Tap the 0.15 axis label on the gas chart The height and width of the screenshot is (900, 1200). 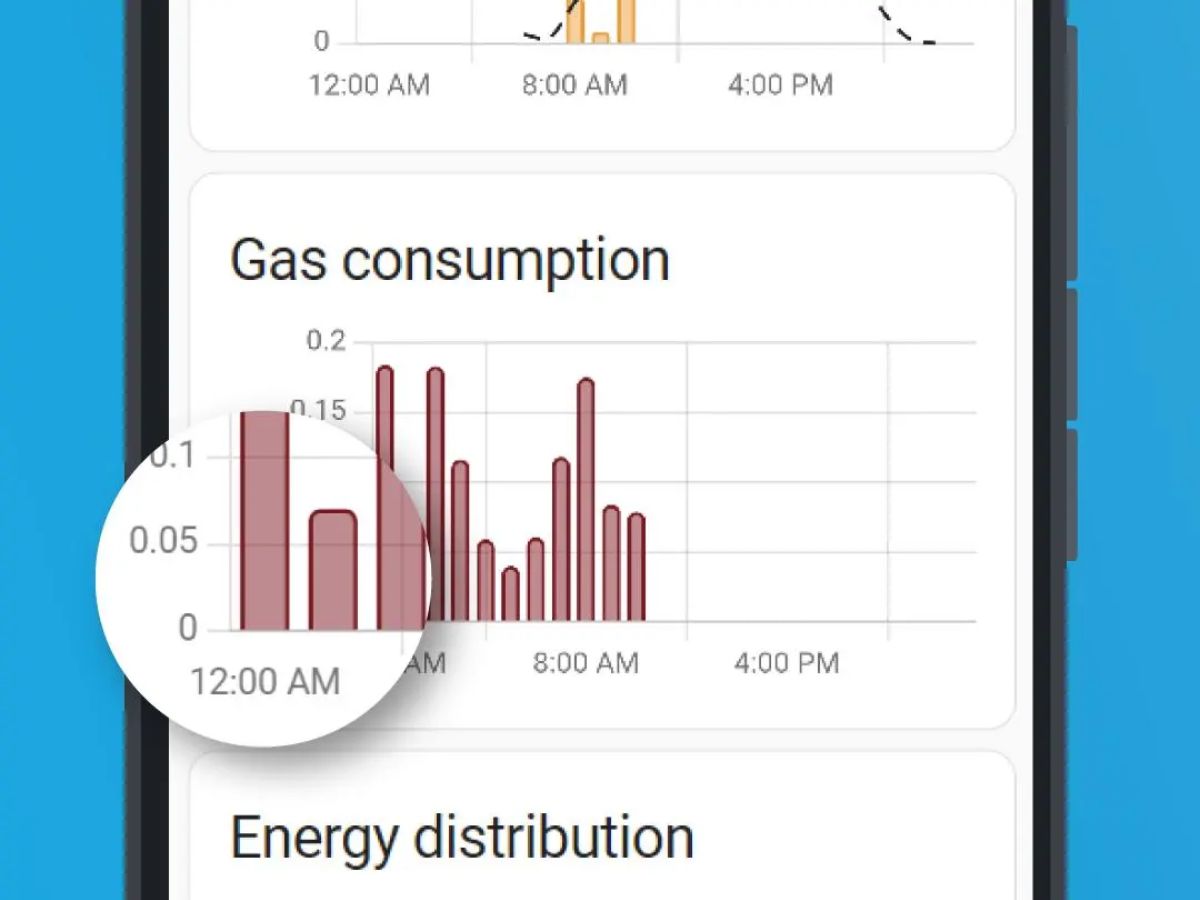(318, 409)
